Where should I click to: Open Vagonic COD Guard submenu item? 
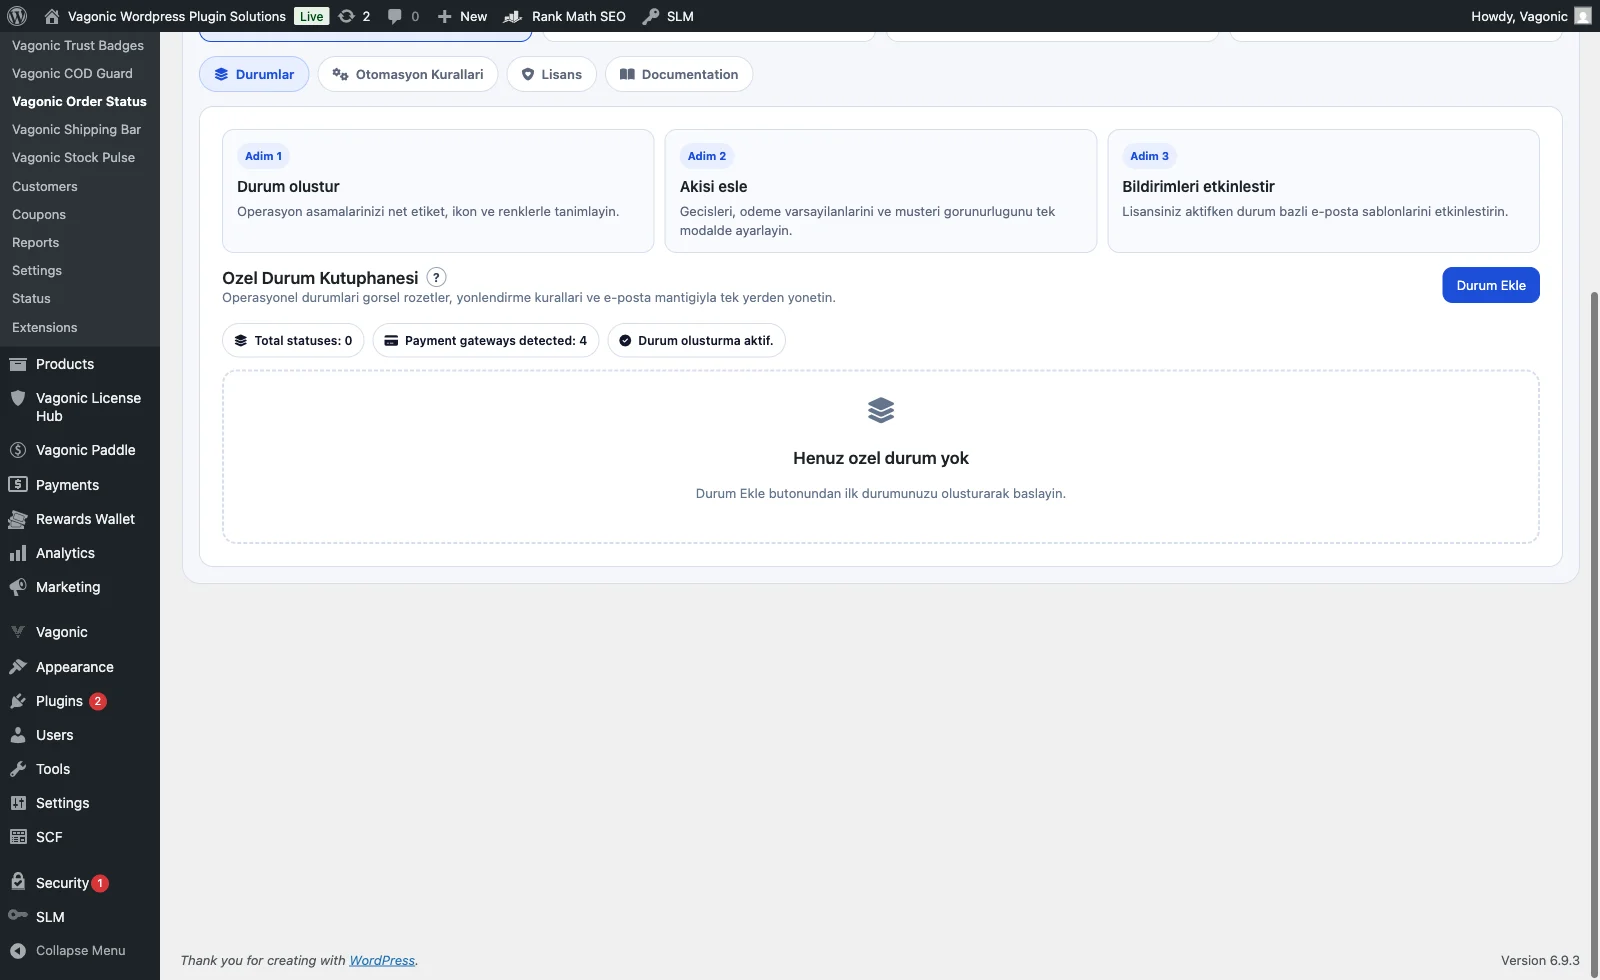72,73
